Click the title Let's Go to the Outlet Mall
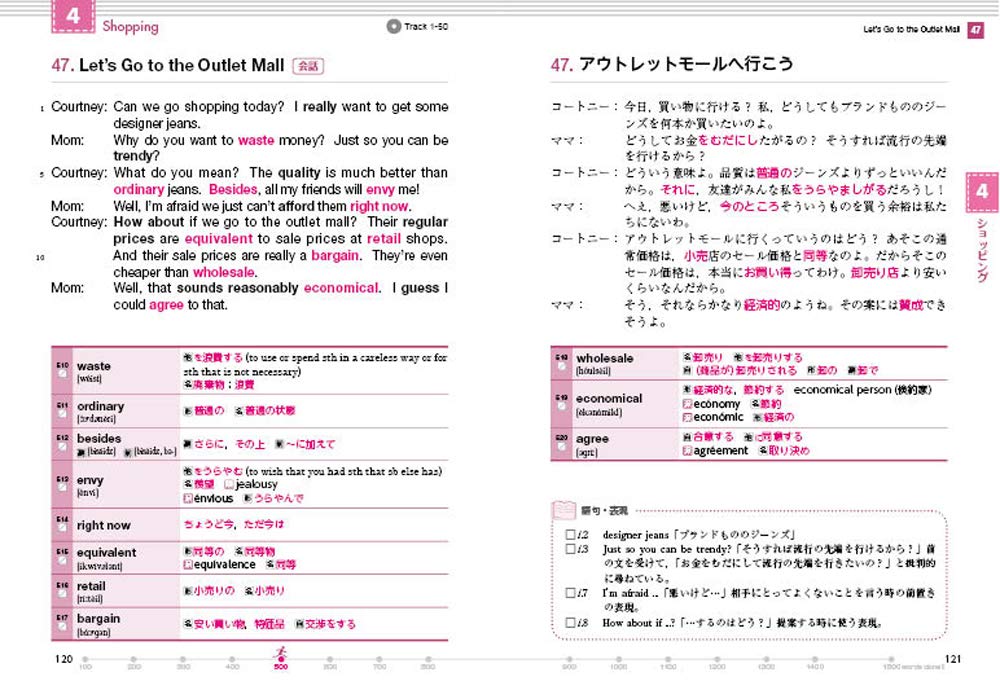 coord(181,65)
